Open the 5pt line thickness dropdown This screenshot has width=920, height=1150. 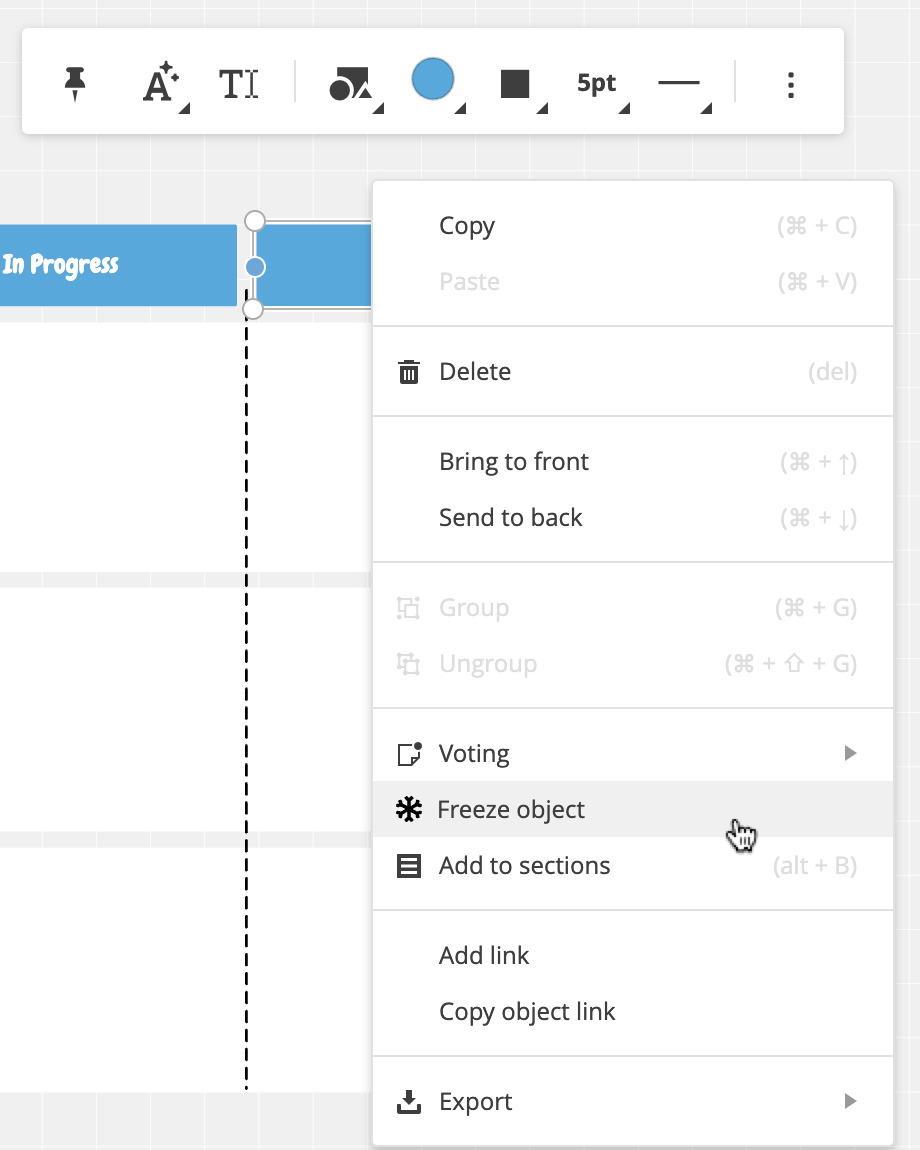tap(596, 83)
